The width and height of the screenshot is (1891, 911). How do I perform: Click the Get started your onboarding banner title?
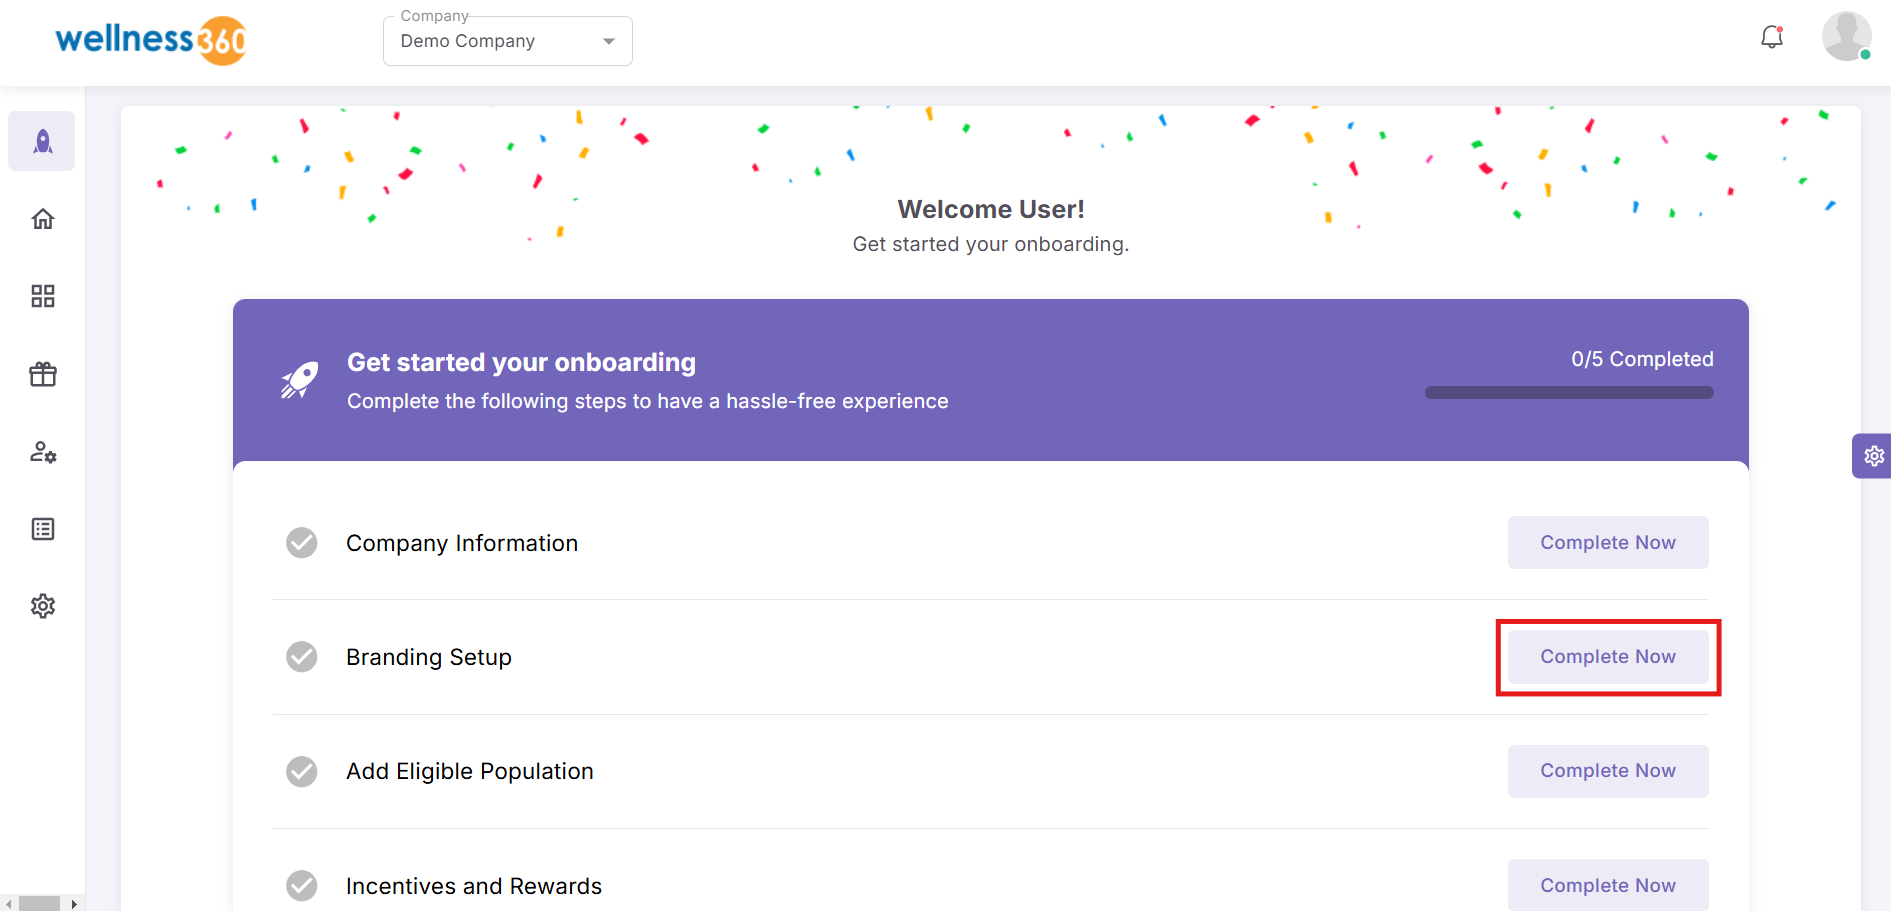521,362
